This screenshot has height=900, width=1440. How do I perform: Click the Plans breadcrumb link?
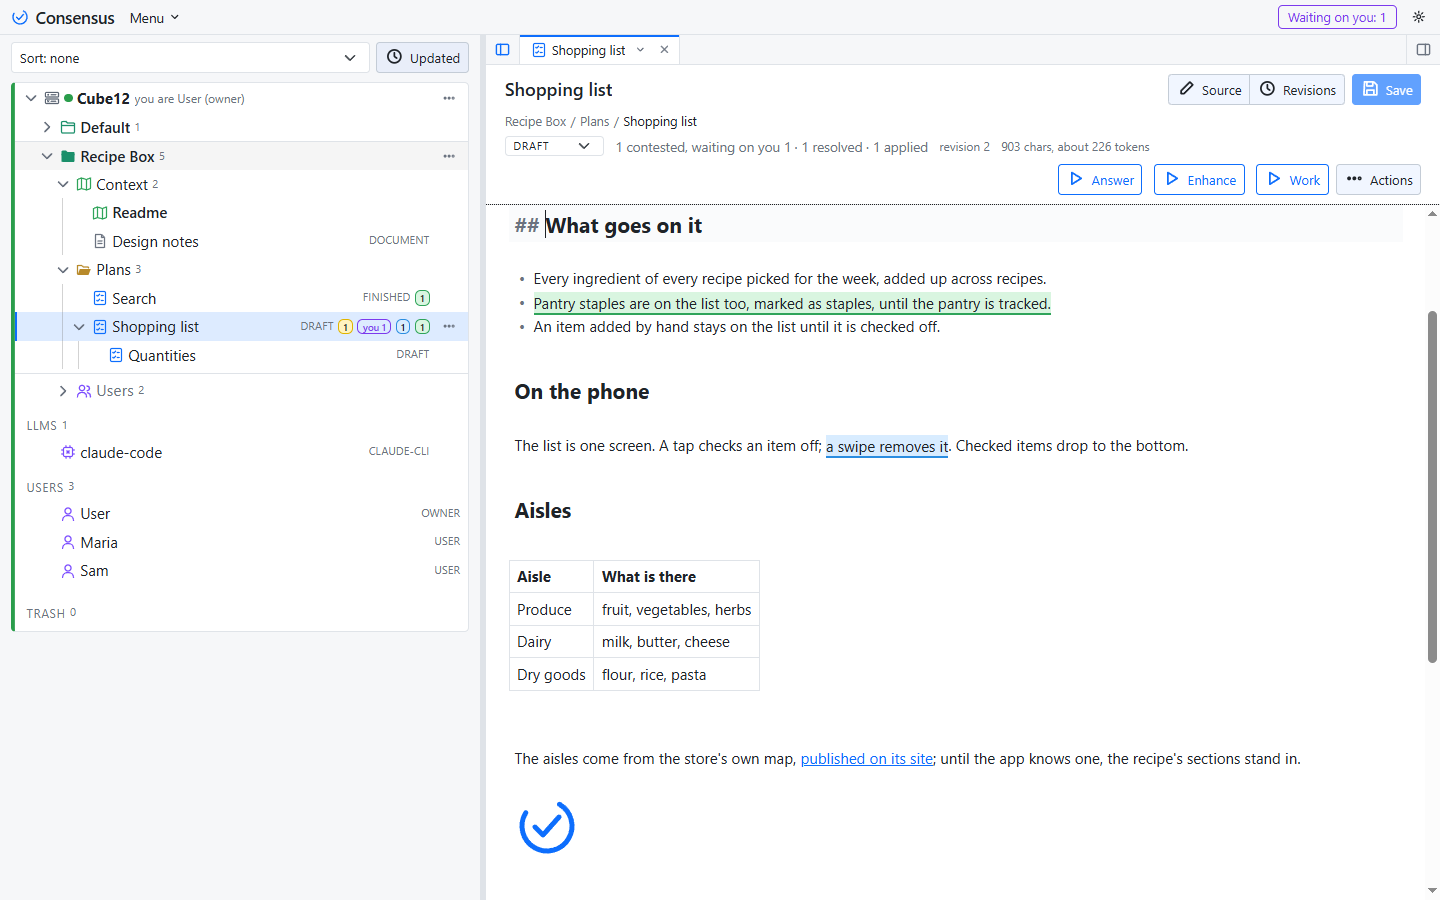(595, 122)
